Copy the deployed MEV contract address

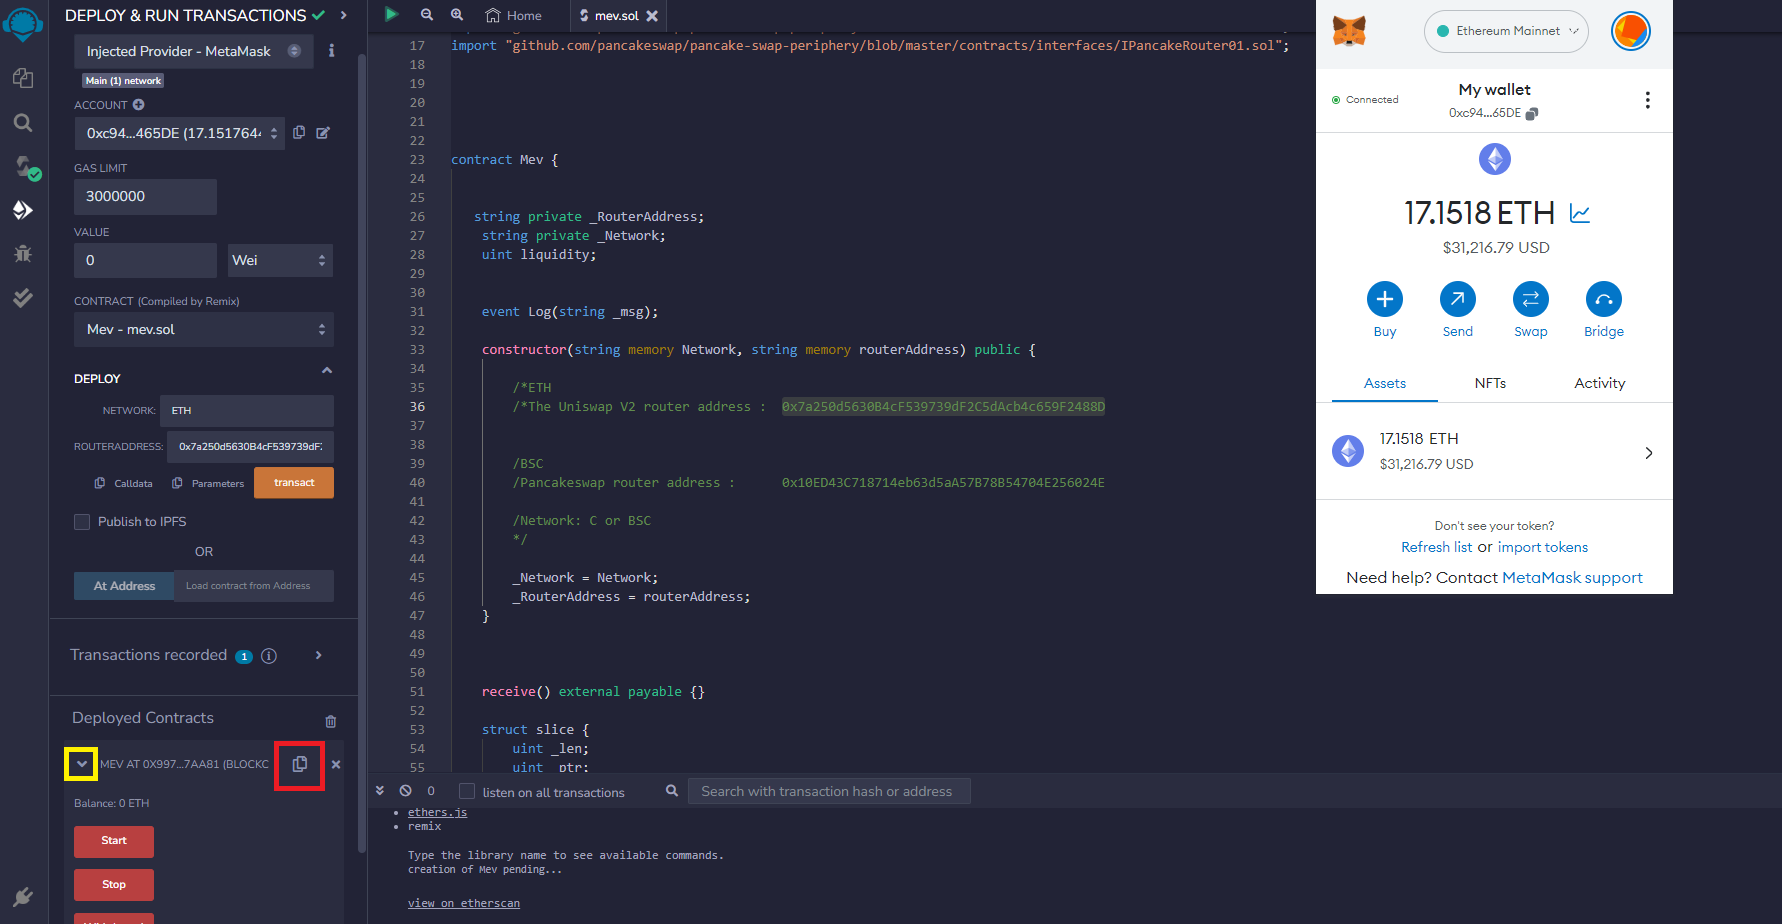tap(299, 764)
